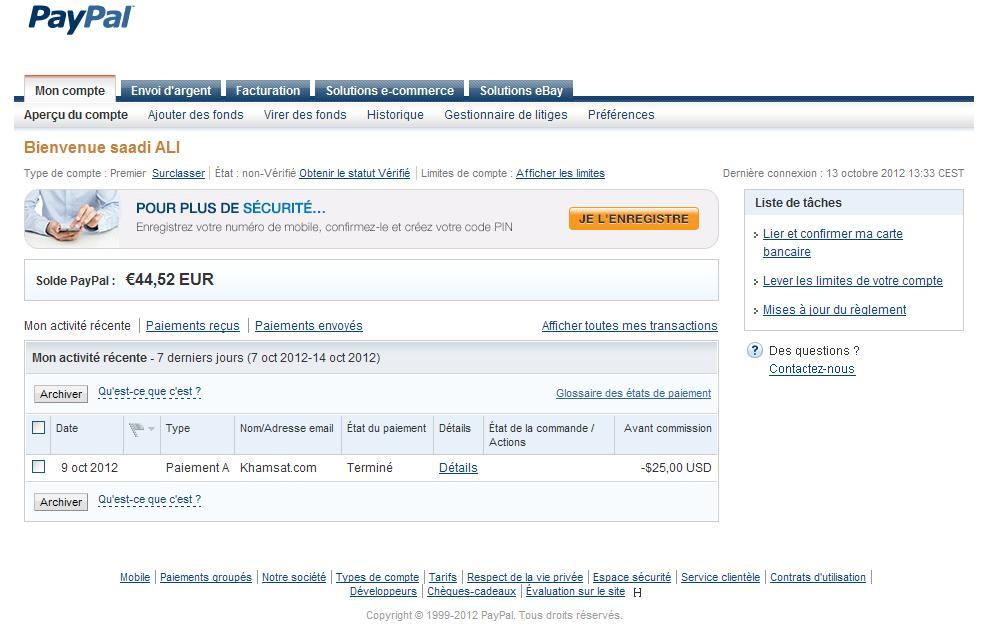The height and width of the screenshot is (643, 1004).
Task: Open Service clientèle footer link
Action: tap(720, 577)
